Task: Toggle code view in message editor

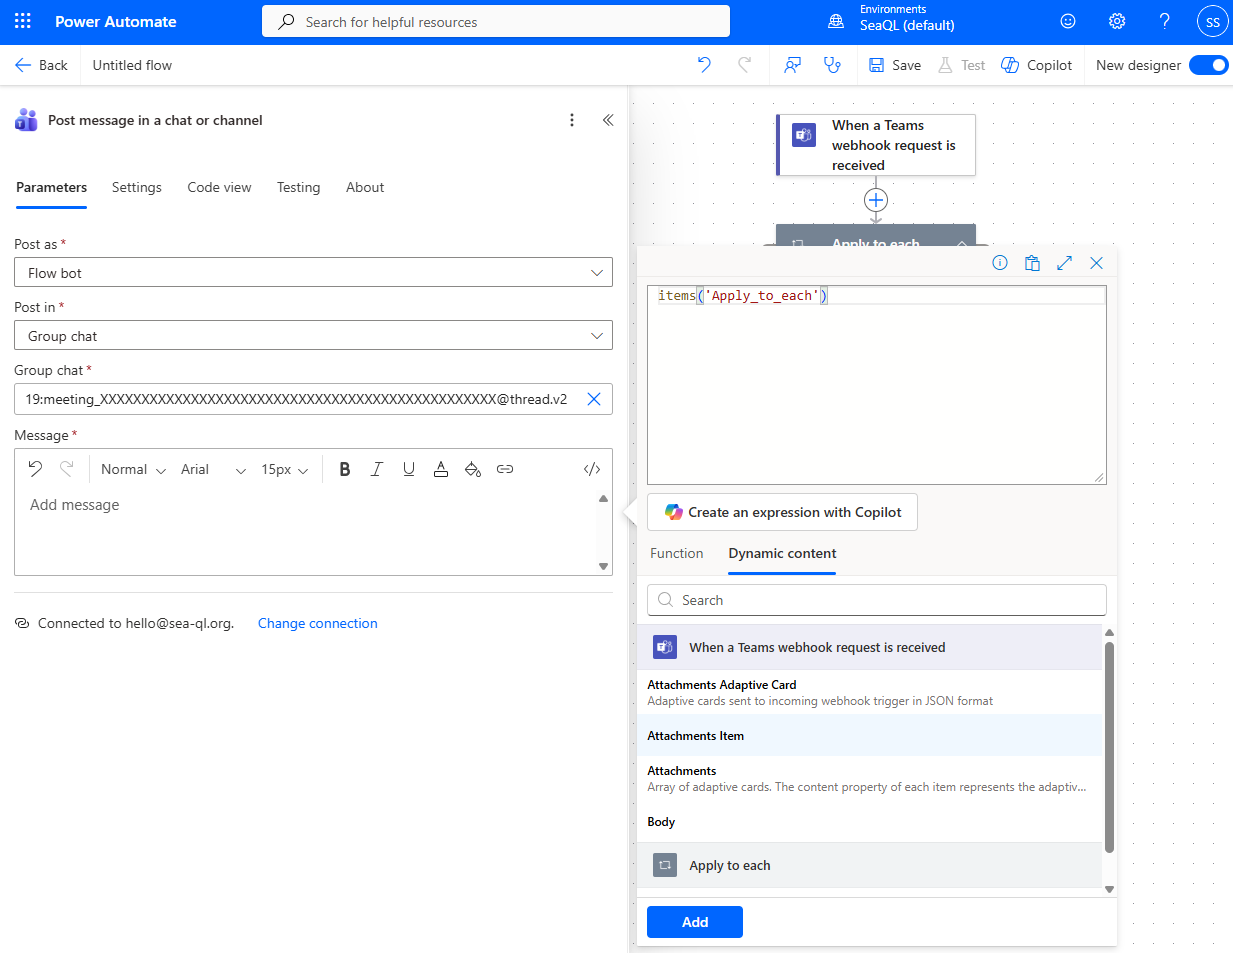Action: coord(592,469)
